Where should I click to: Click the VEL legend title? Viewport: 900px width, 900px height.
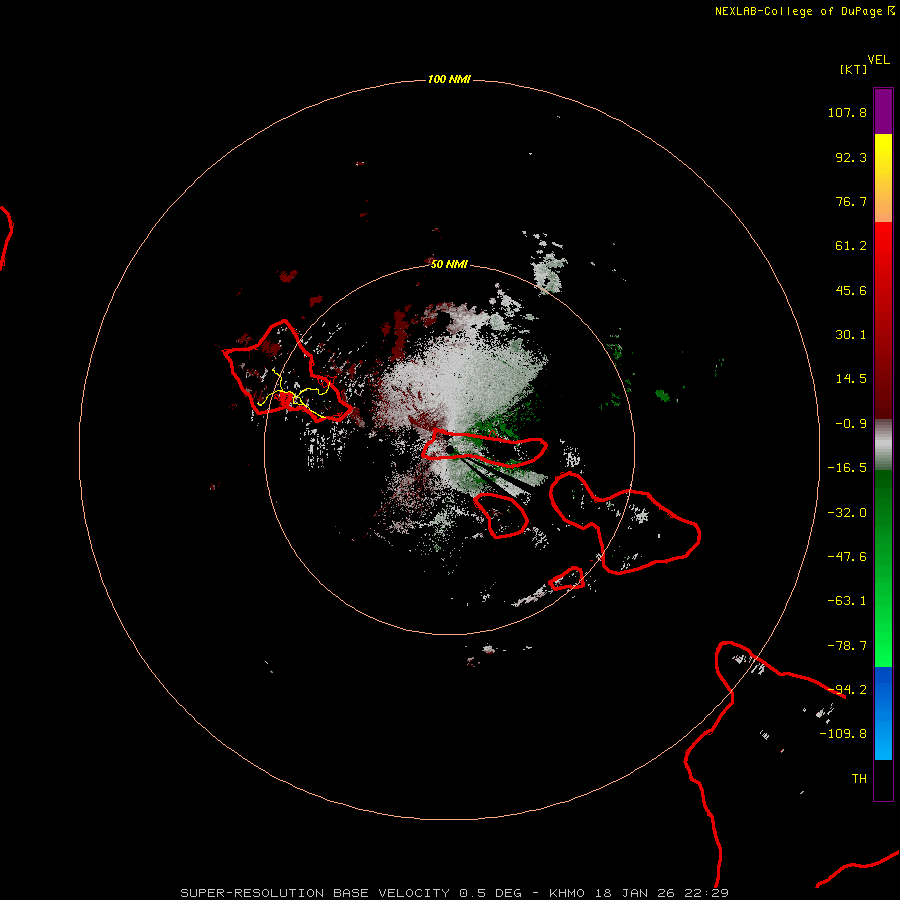[x=878, y=60]
